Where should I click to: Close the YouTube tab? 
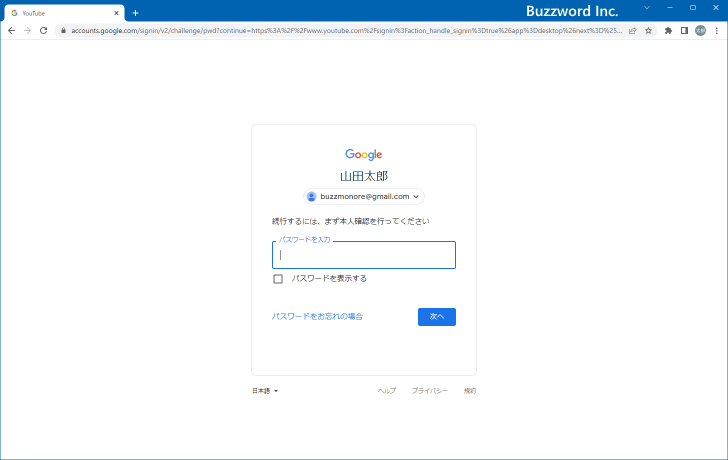tap(117, 13)
